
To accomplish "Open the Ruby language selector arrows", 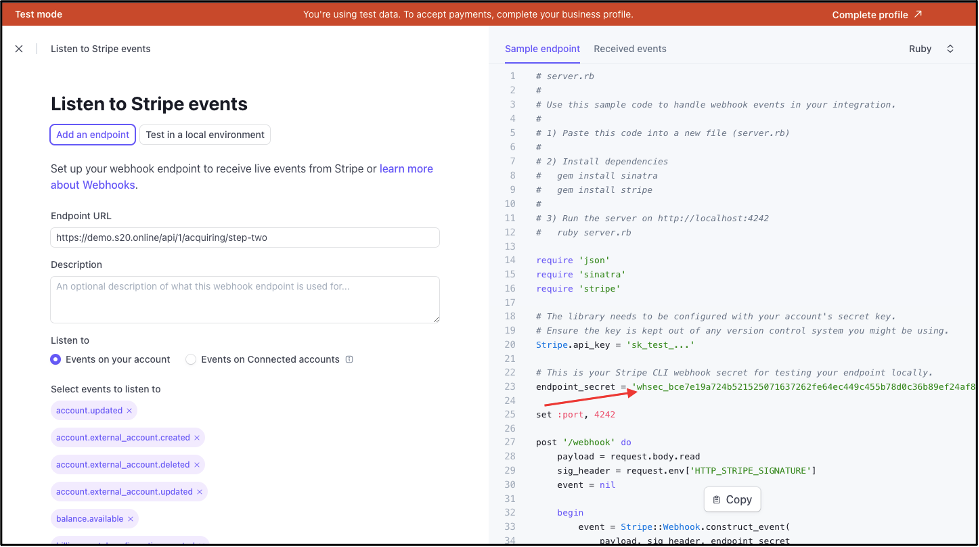I will (950, 49).
